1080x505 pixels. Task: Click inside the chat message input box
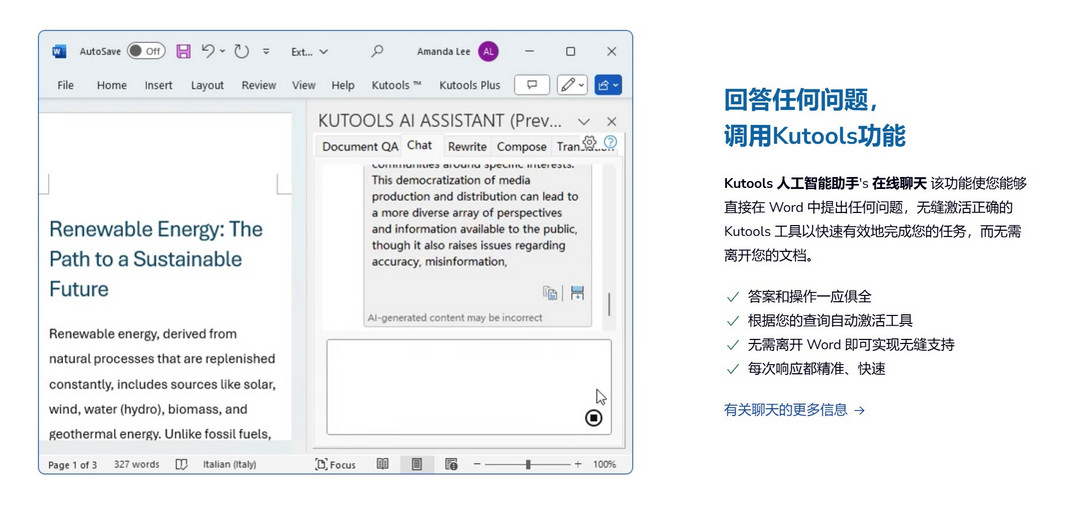tap(468, 387)
